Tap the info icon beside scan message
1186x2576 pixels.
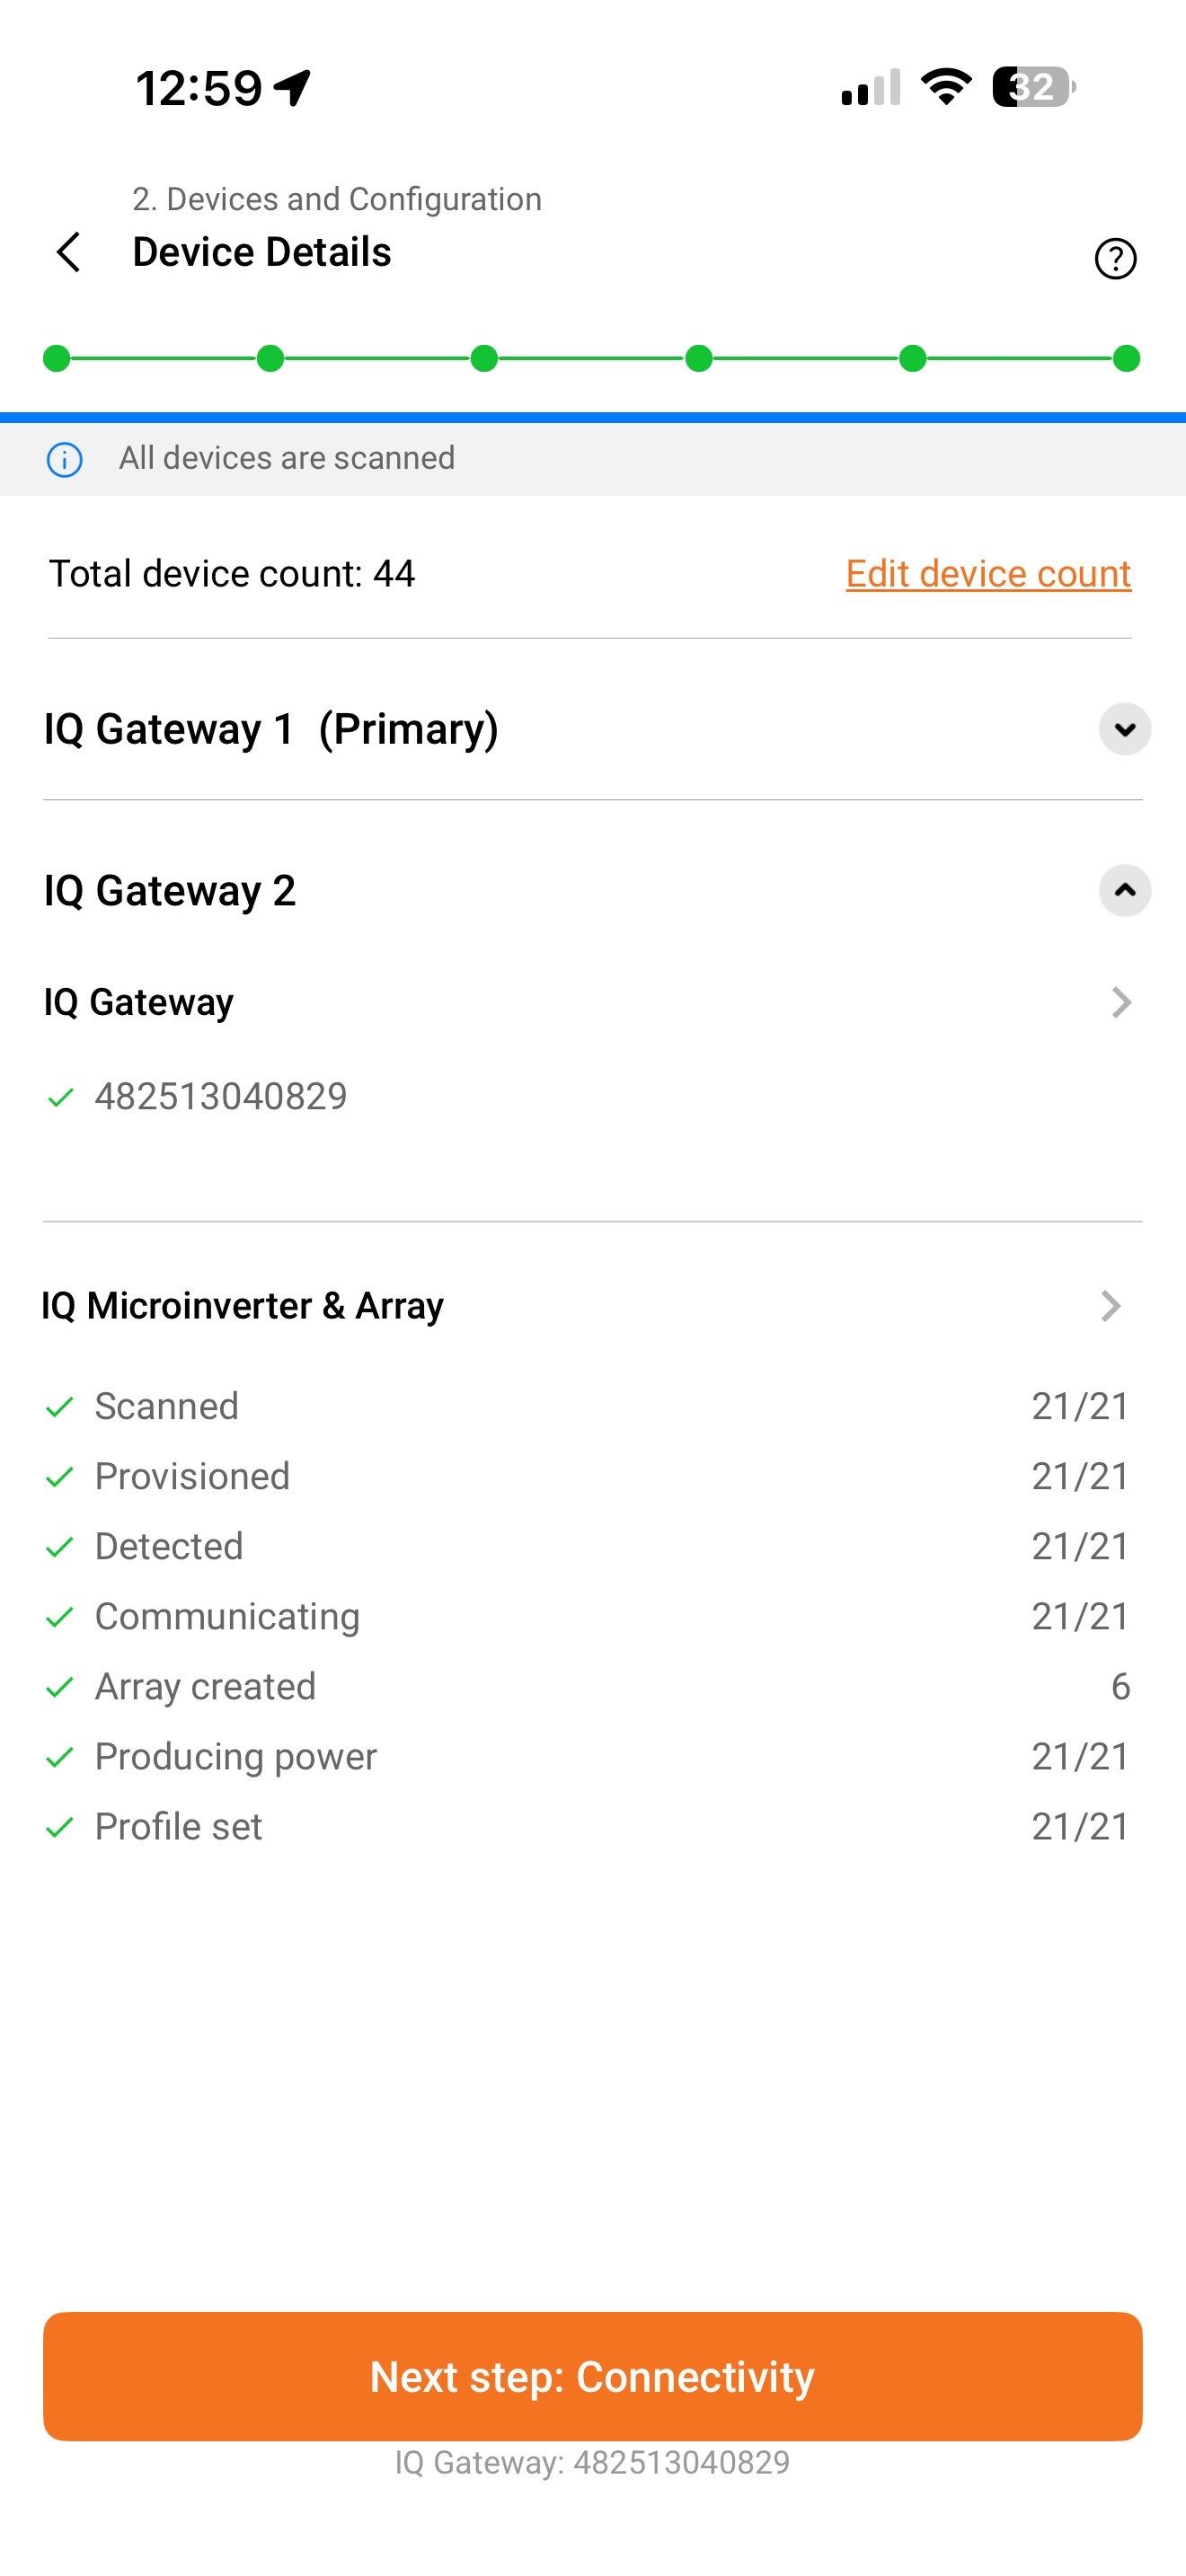coord(65,460)
